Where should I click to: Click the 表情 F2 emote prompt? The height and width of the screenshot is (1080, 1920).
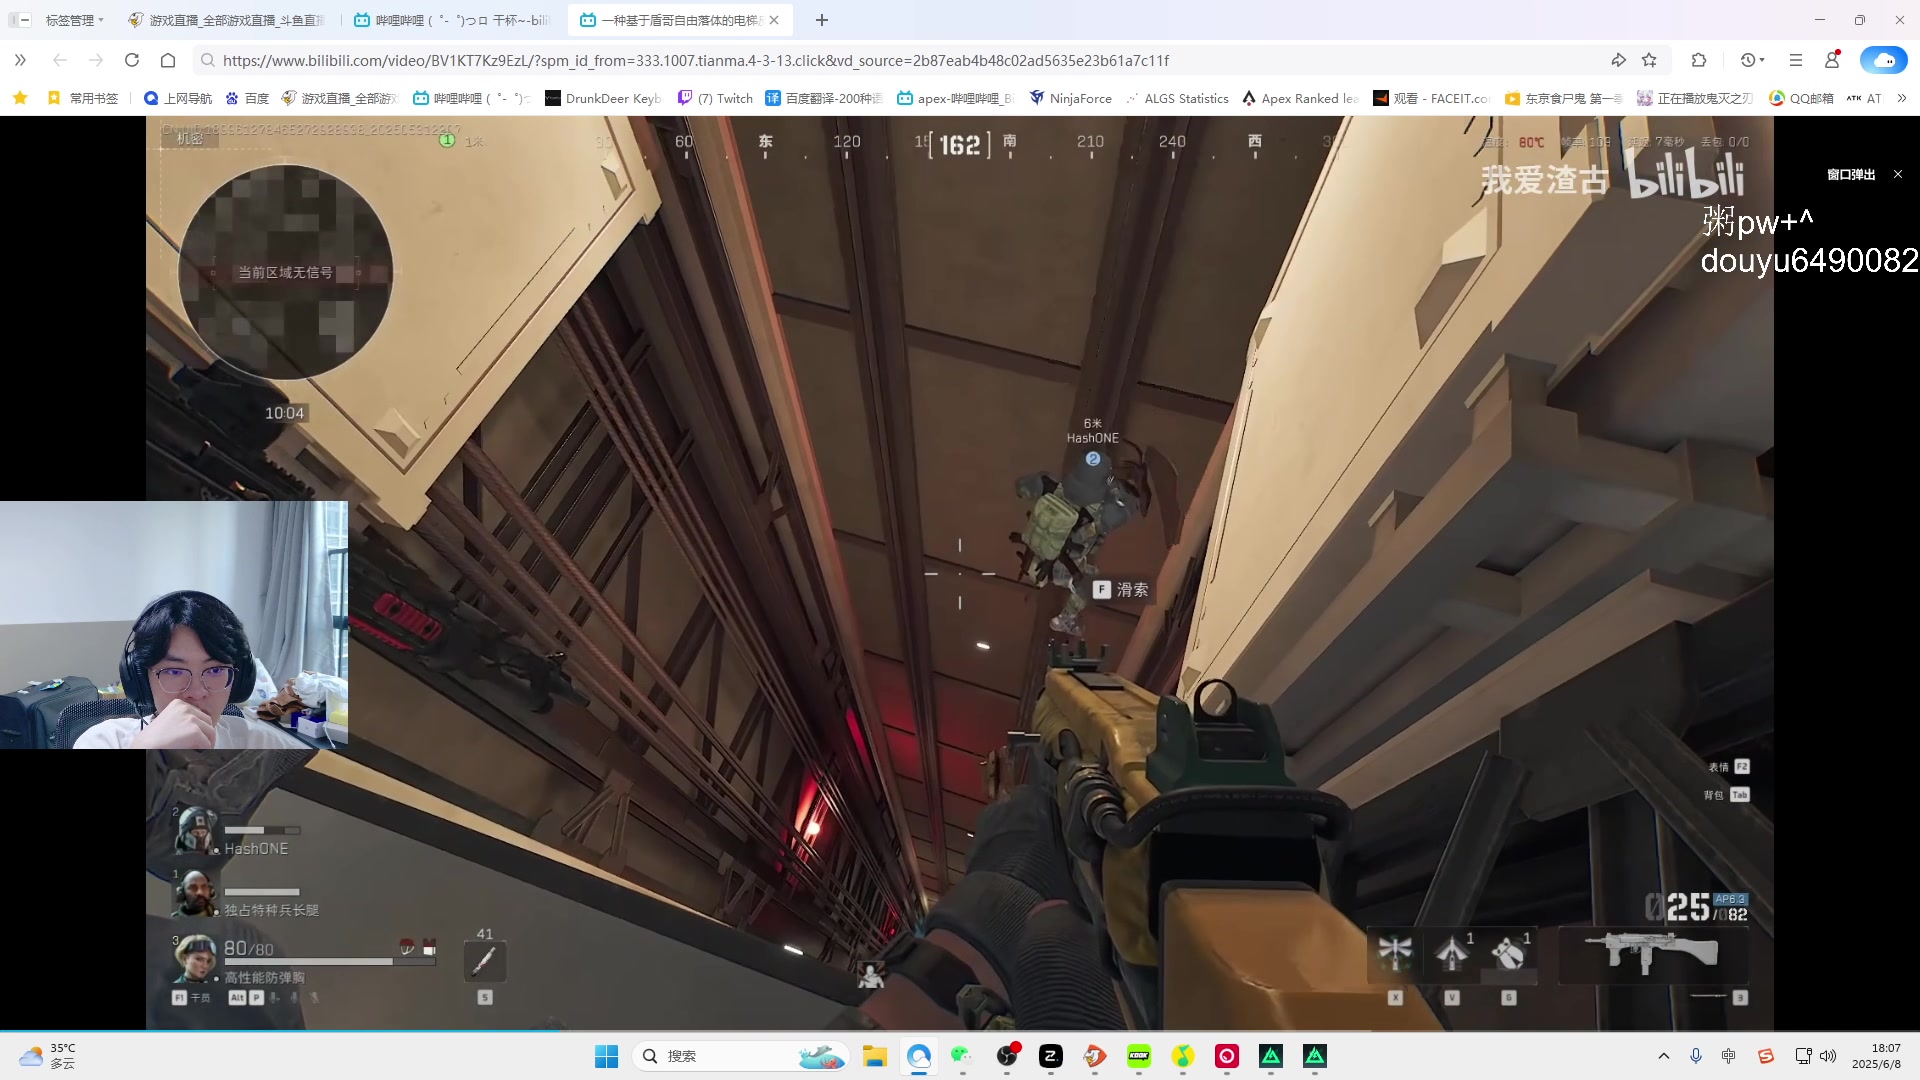(x=1729, y=767)
